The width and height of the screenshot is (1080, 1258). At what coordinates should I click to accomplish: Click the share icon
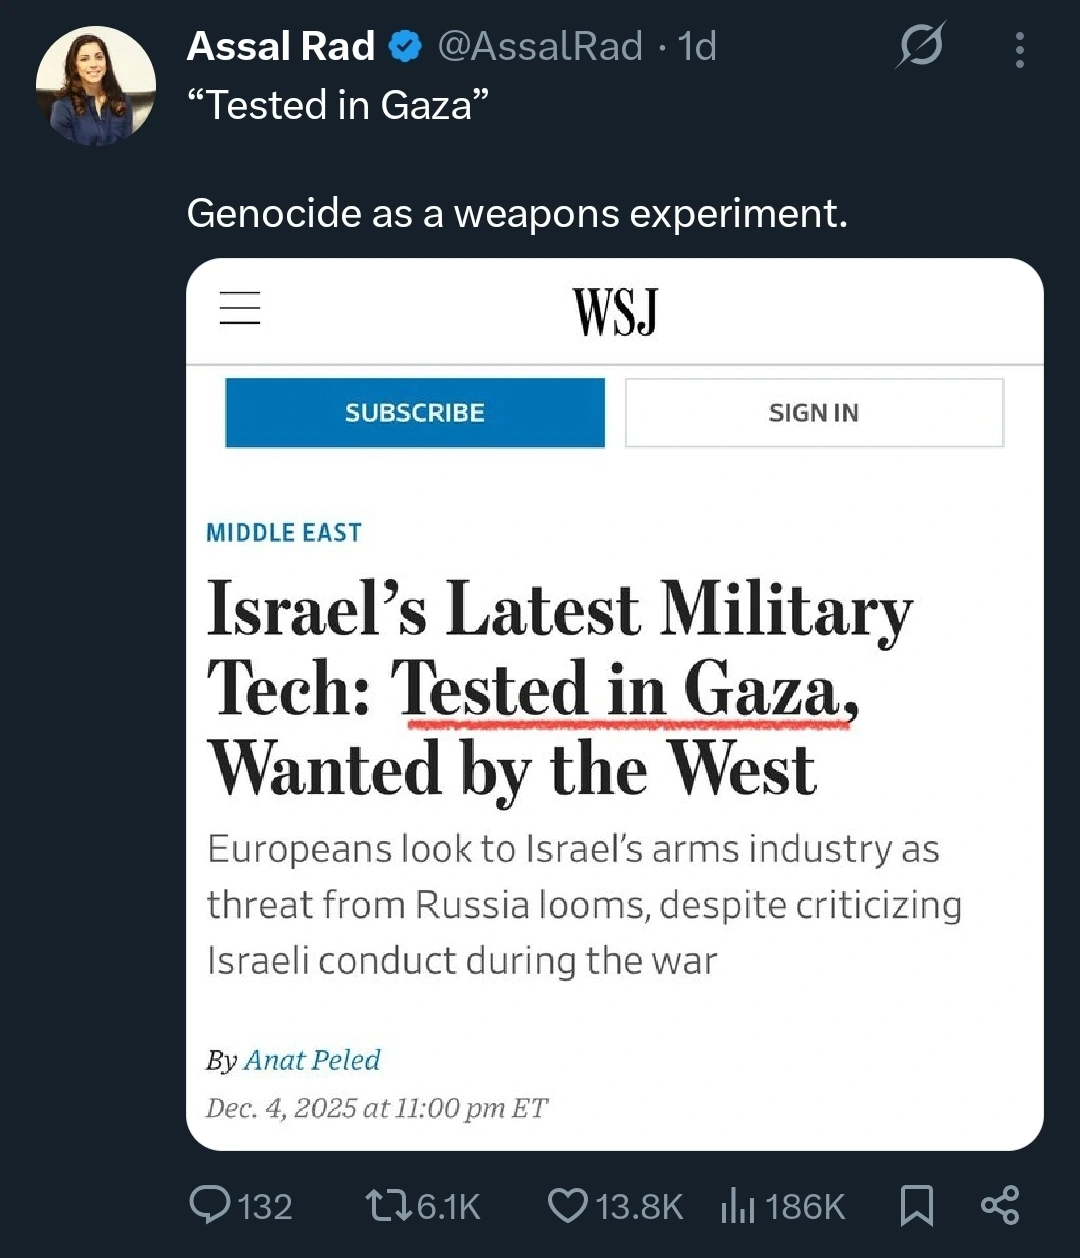coord(1000,1205)
